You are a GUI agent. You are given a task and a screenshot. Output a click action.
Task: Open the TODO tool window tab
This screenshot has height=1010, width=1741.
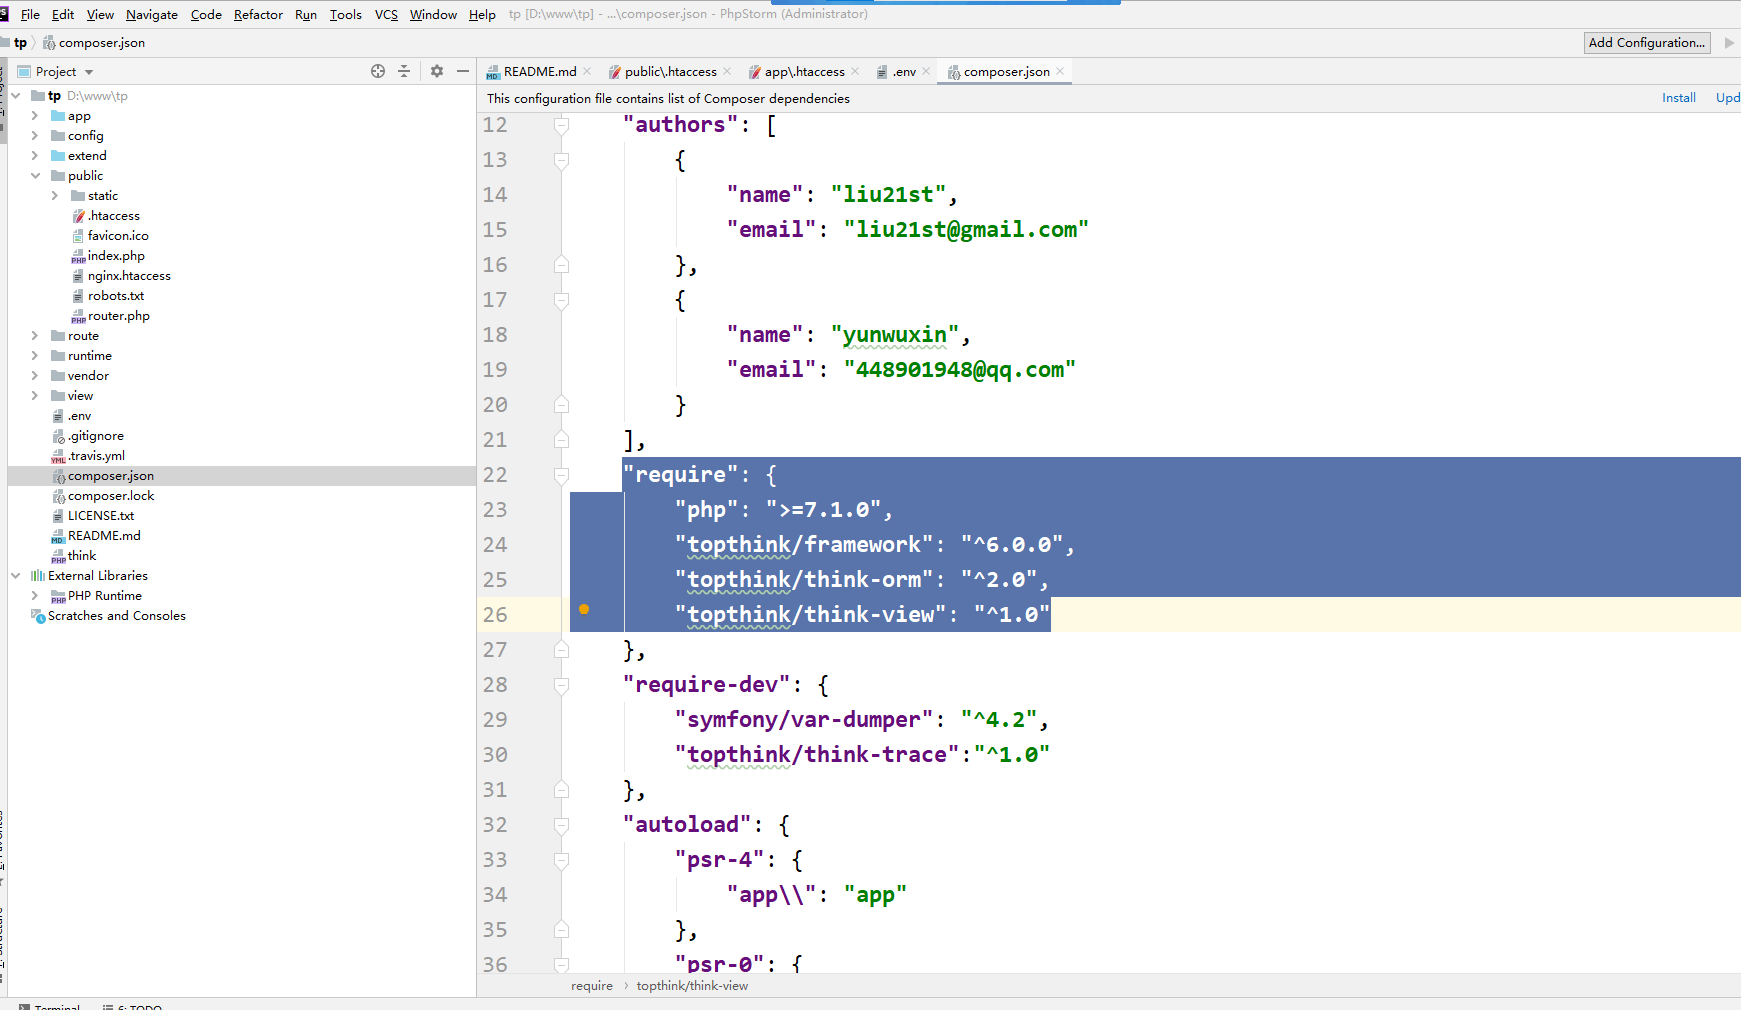132,1006
